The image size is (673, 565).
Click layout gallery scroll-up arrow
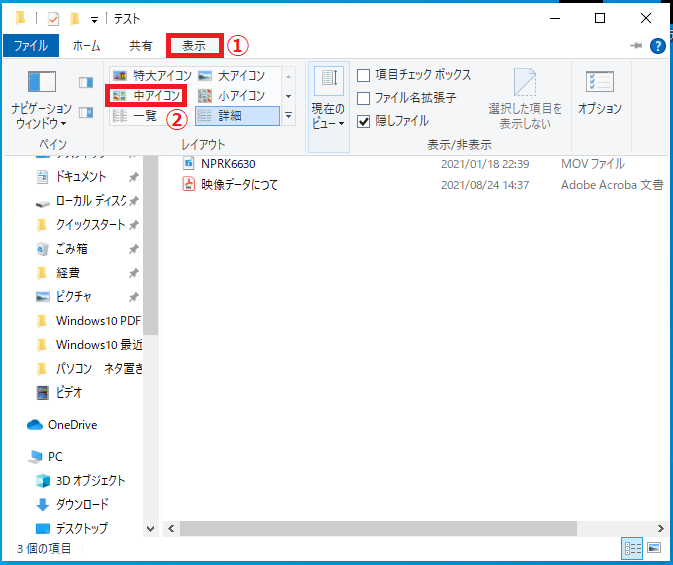click(289, 76)
